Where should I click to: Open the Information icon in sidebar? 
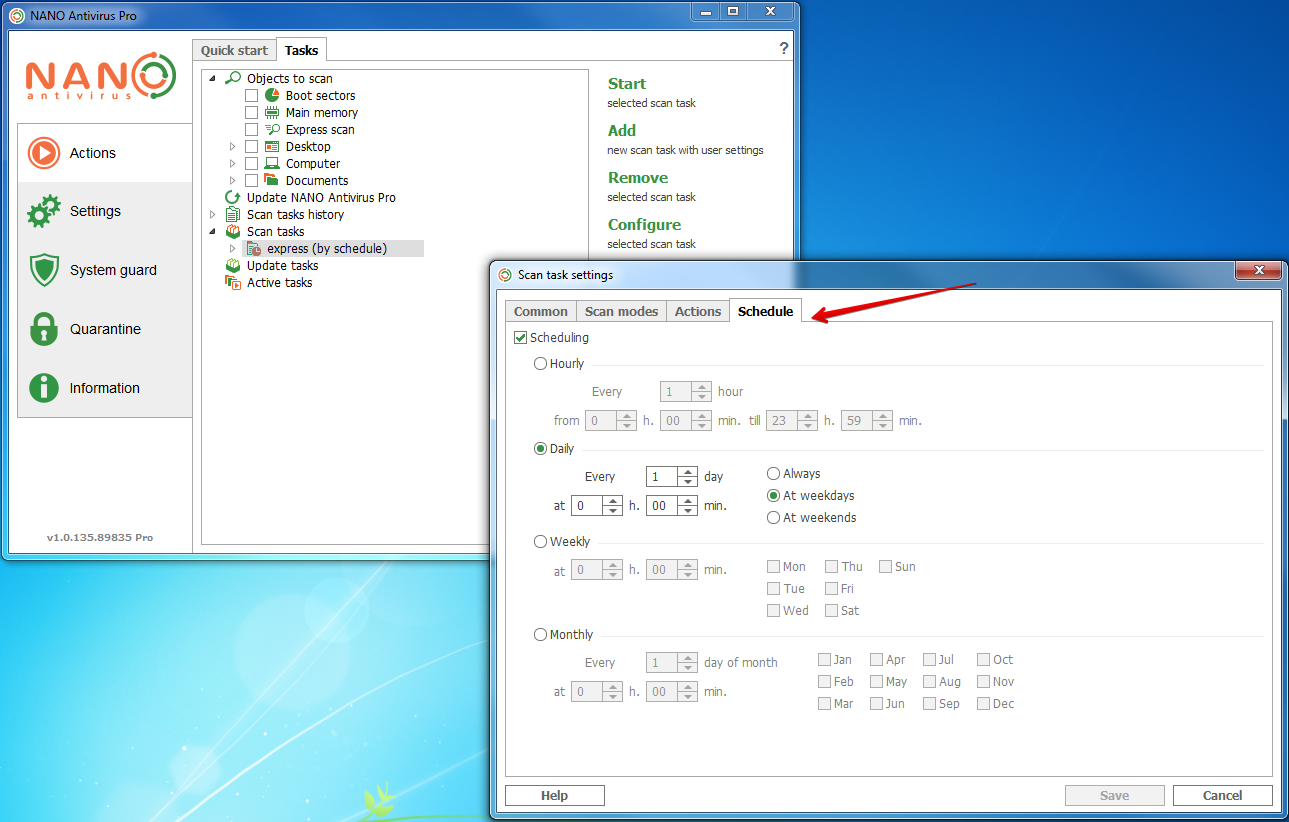tap(44, 388)
